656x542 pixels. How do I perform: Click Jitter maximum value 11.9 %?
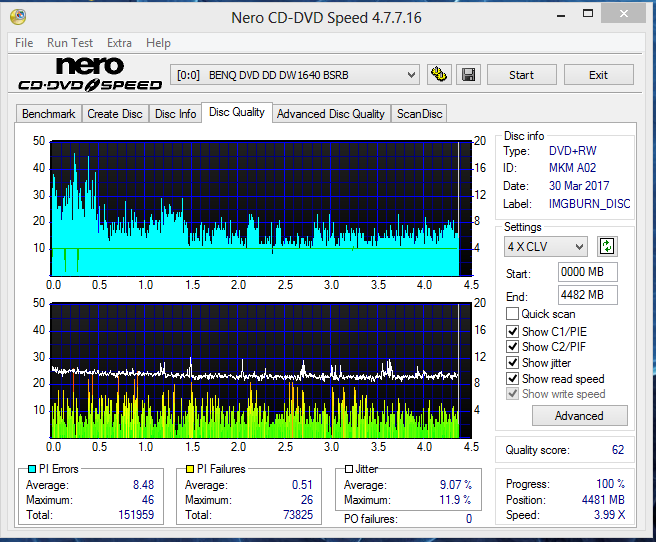point(456,500)
